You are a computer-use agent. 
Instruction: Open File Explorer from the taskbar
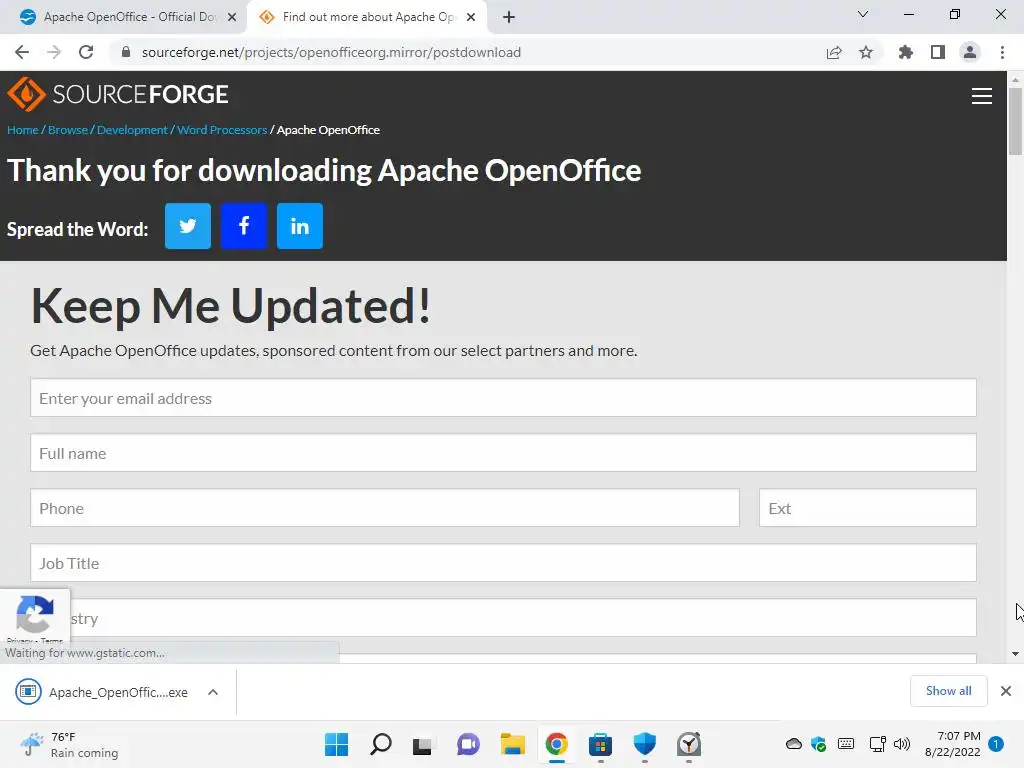(513, 744)
